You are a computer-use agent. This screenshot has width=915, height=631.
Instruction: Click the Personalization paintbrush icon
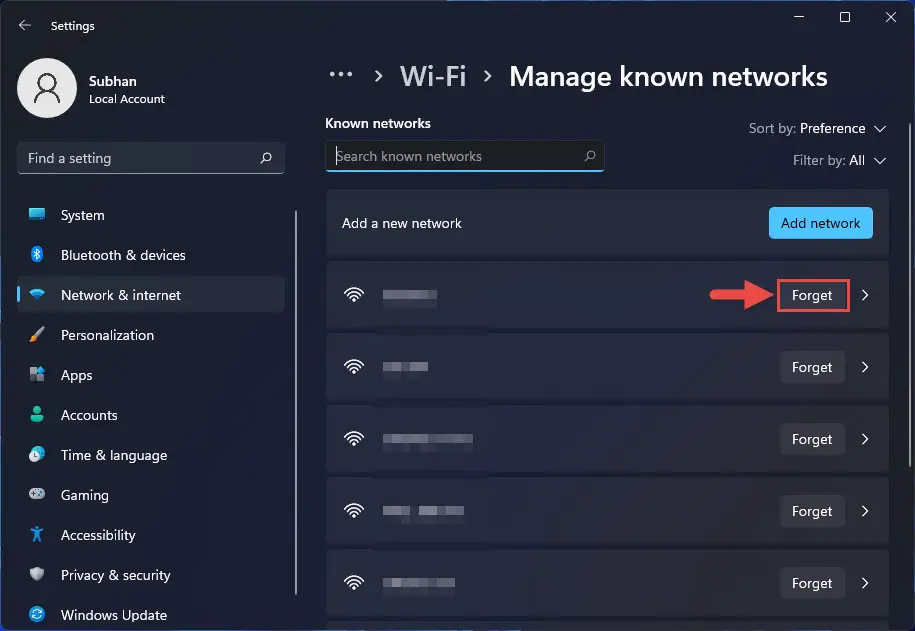[x=37, y=334]
